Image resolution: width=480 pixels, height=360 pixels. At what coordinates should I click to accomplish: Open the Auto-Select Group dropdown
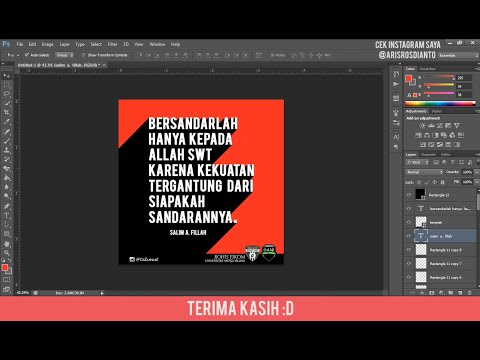64,55
